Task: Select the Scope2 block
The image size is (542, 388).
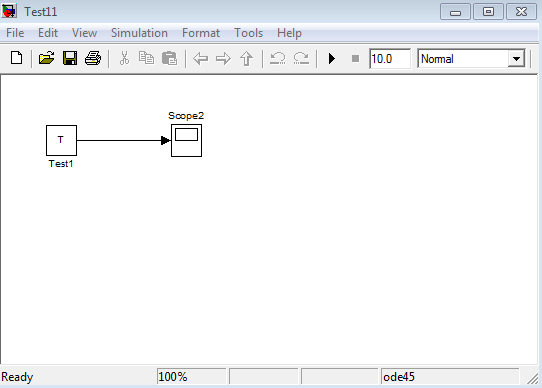Action: pos(186,140)
